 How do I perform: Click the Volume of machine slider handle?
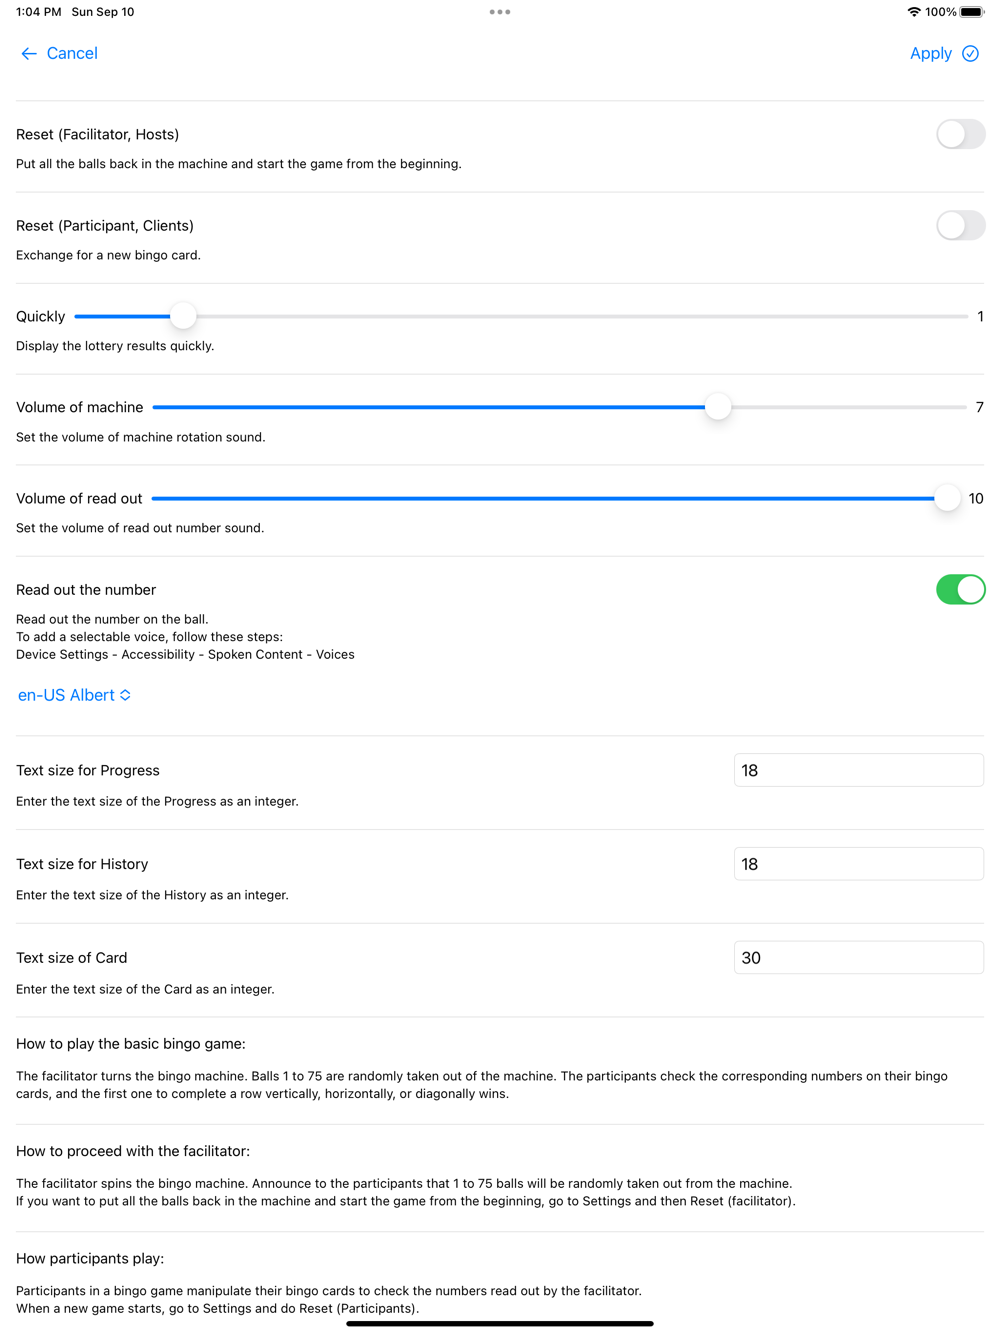click(x=718, y=407)
